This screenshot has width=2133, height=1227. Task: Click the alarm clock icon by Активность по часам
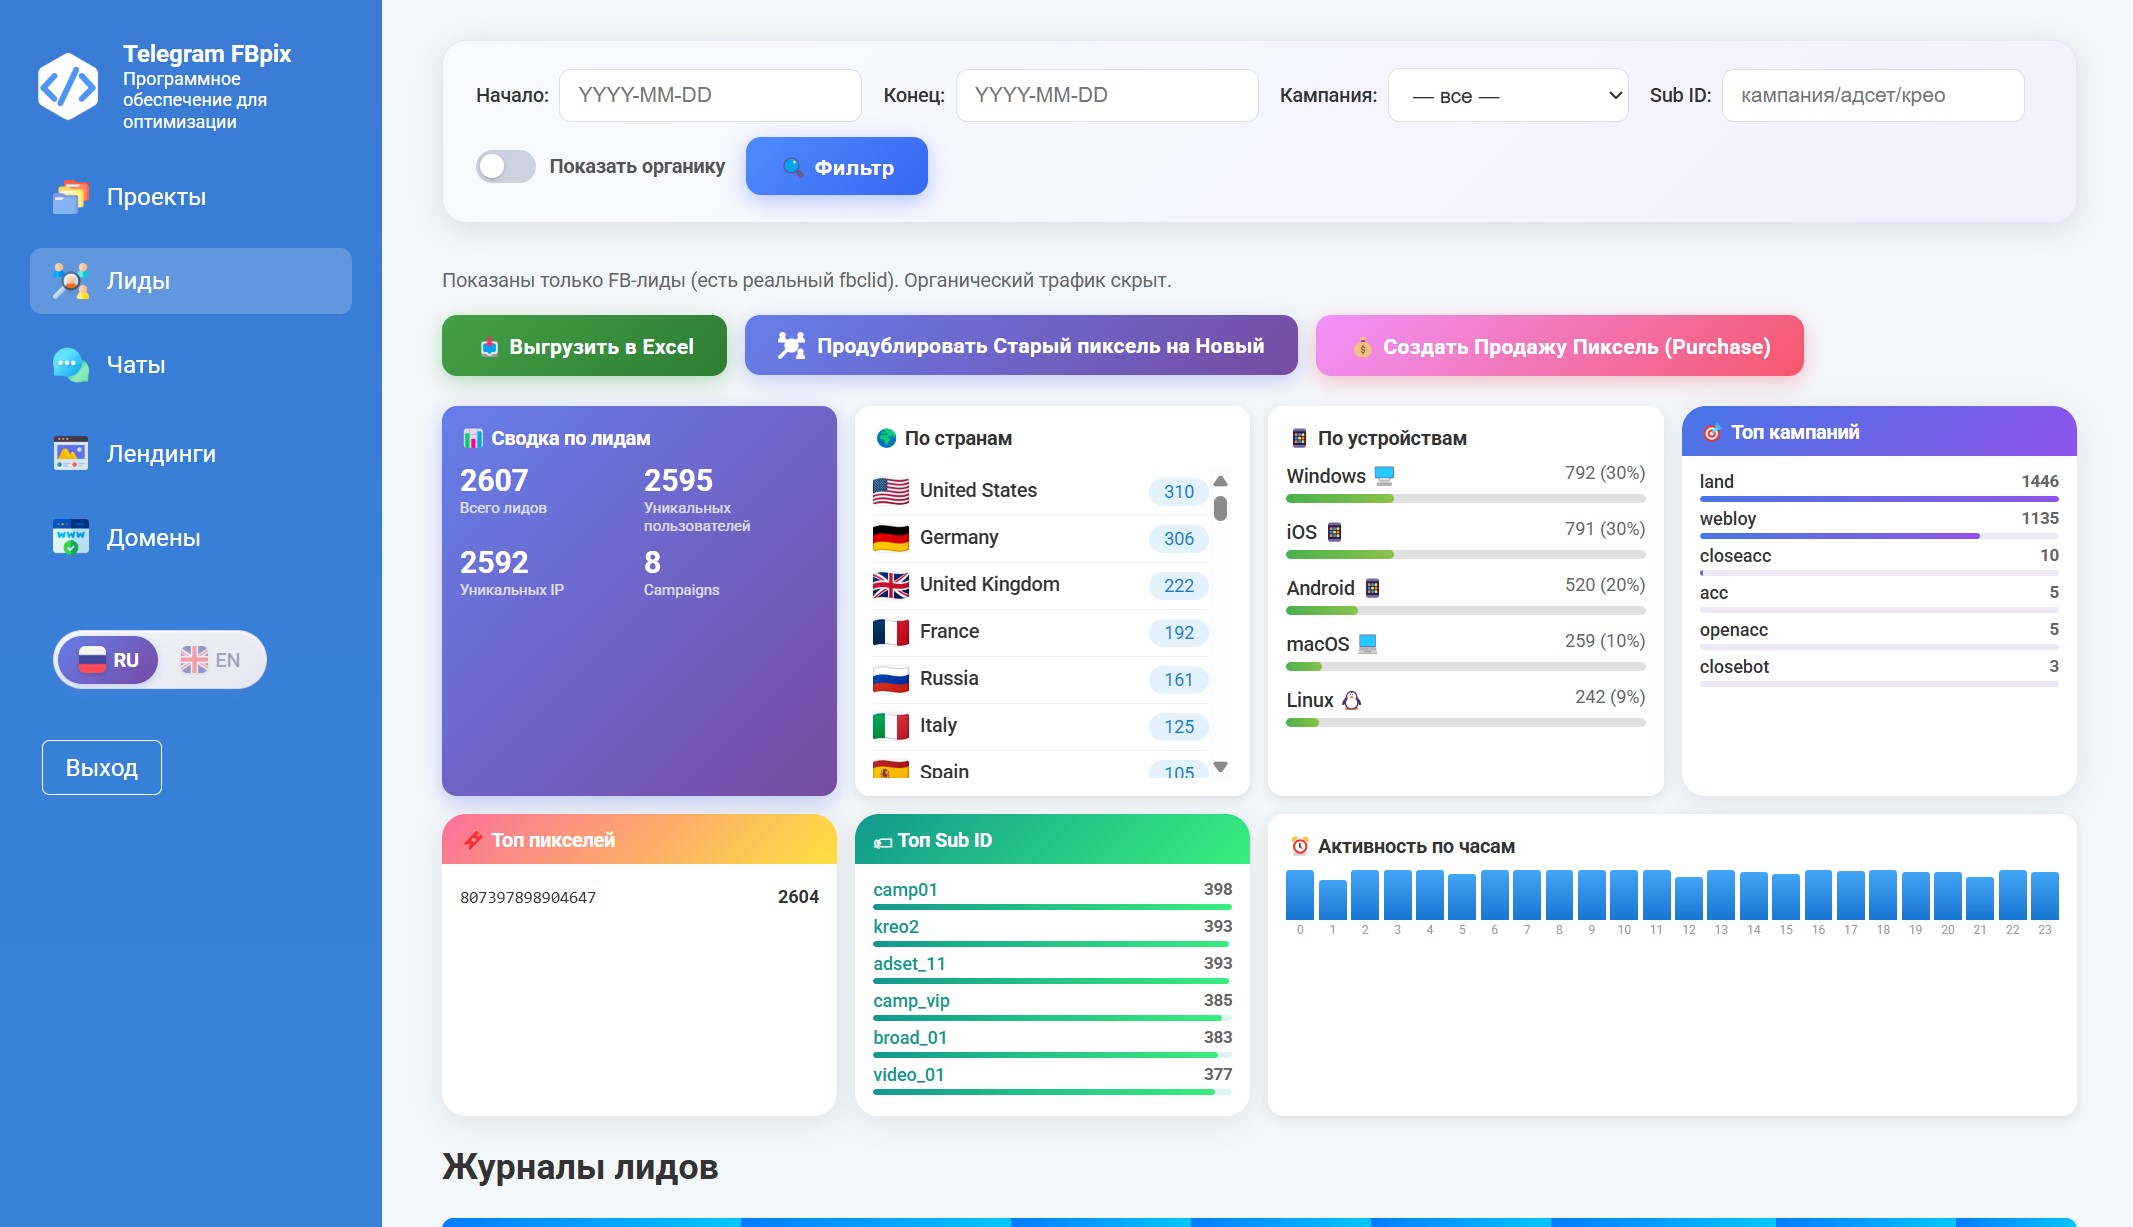[x=1300, y=846]
